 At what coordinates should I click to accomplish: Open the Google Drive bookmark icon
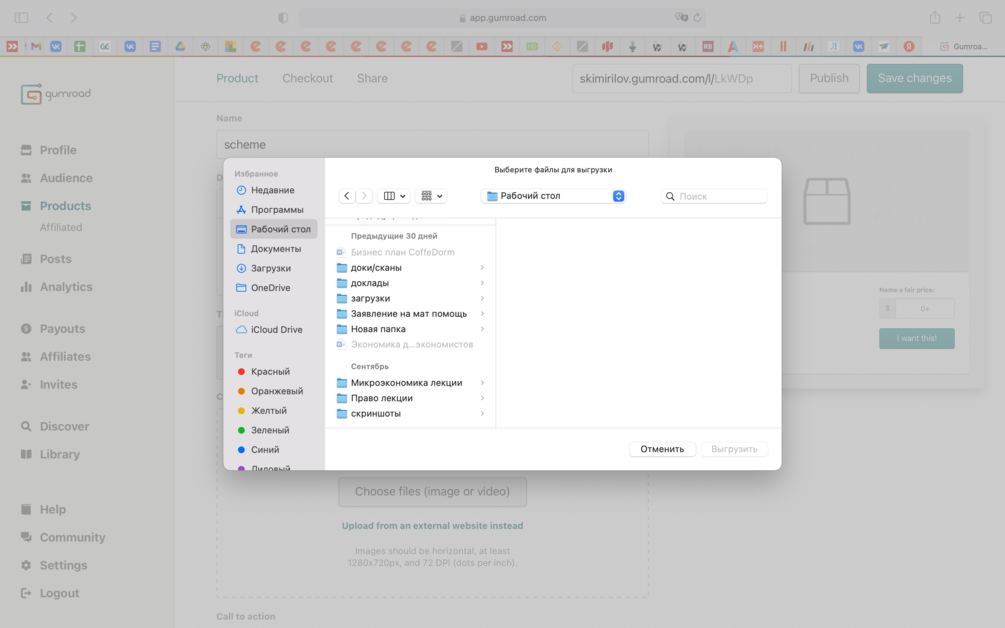180,46
